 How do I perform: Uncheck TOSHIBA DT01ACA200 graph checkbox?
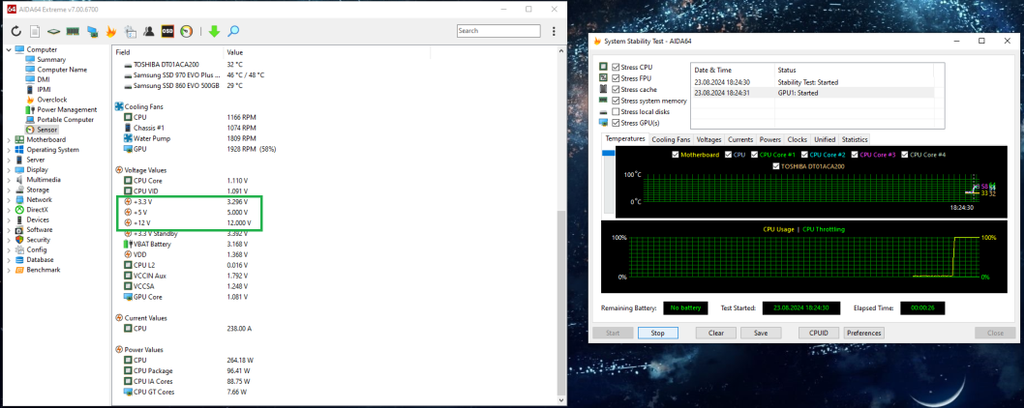tap(776, 166)
